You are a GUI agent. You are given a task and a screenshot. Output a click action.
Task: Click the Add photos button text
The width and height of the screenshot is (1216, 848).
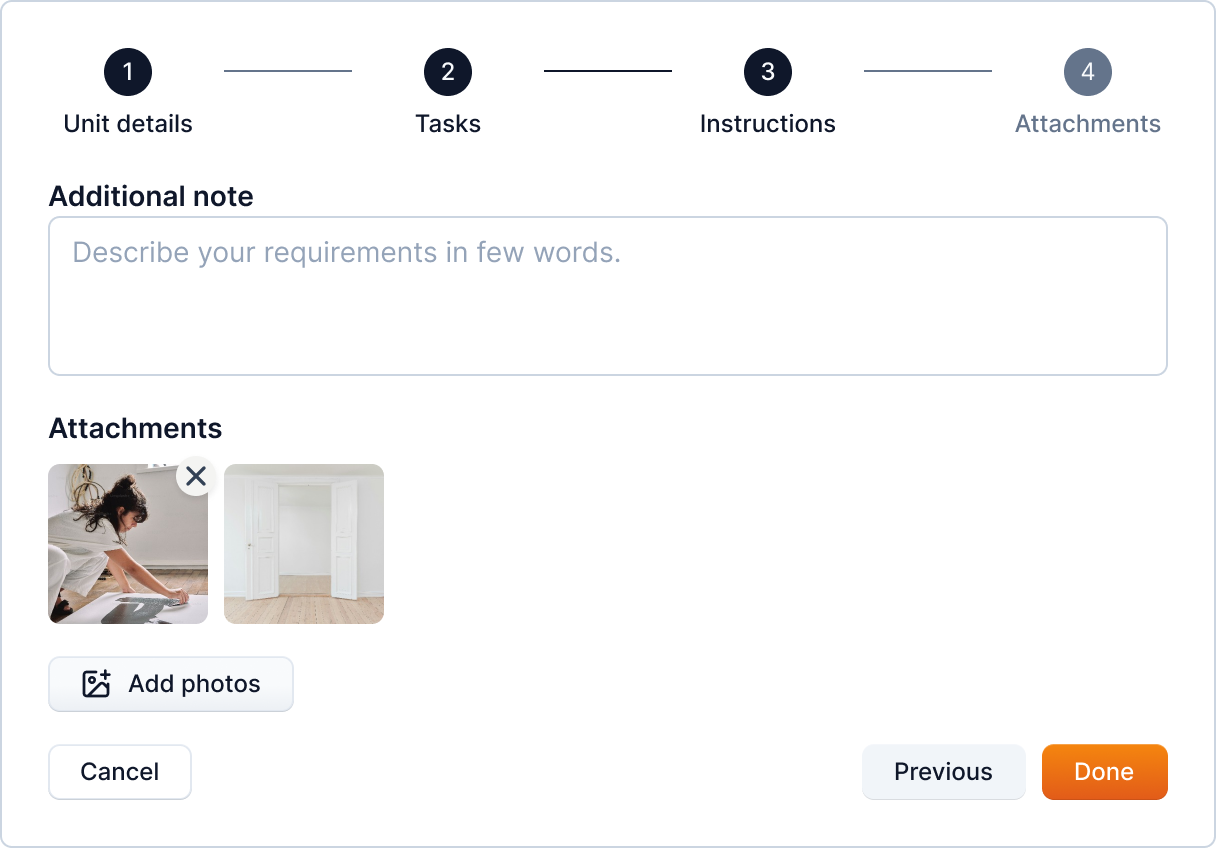(x=194, y=684)
